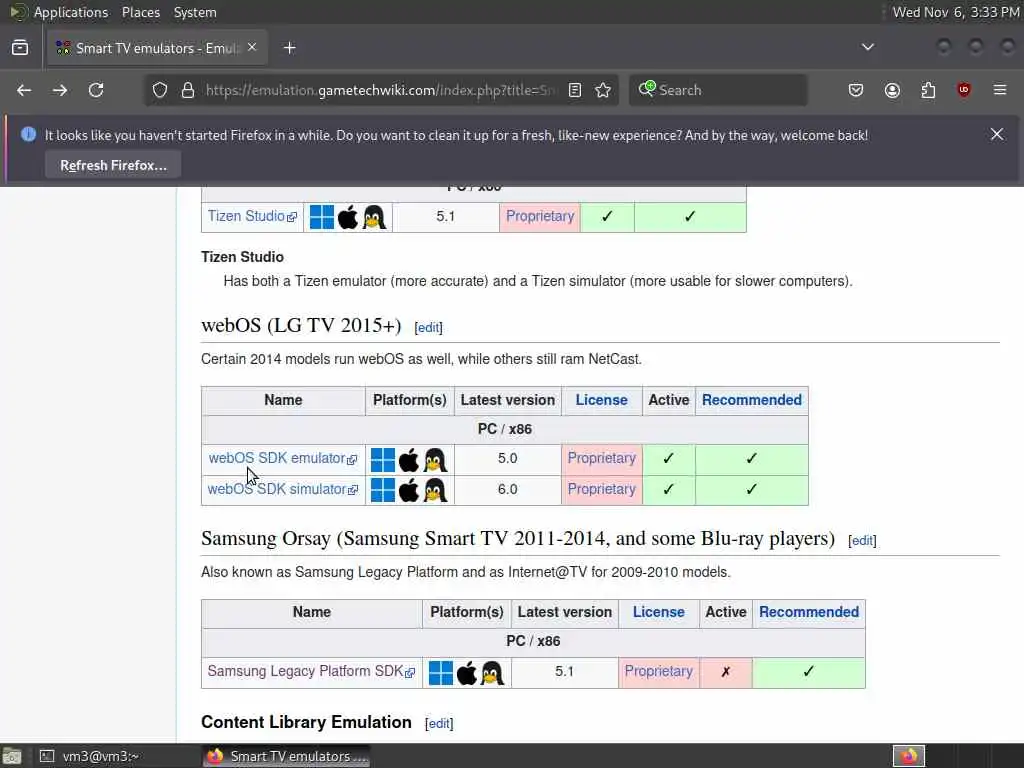Screen dimensions: 1024x768
Task: Open the webOS SDK emulator link
Action: pos(283,458)
